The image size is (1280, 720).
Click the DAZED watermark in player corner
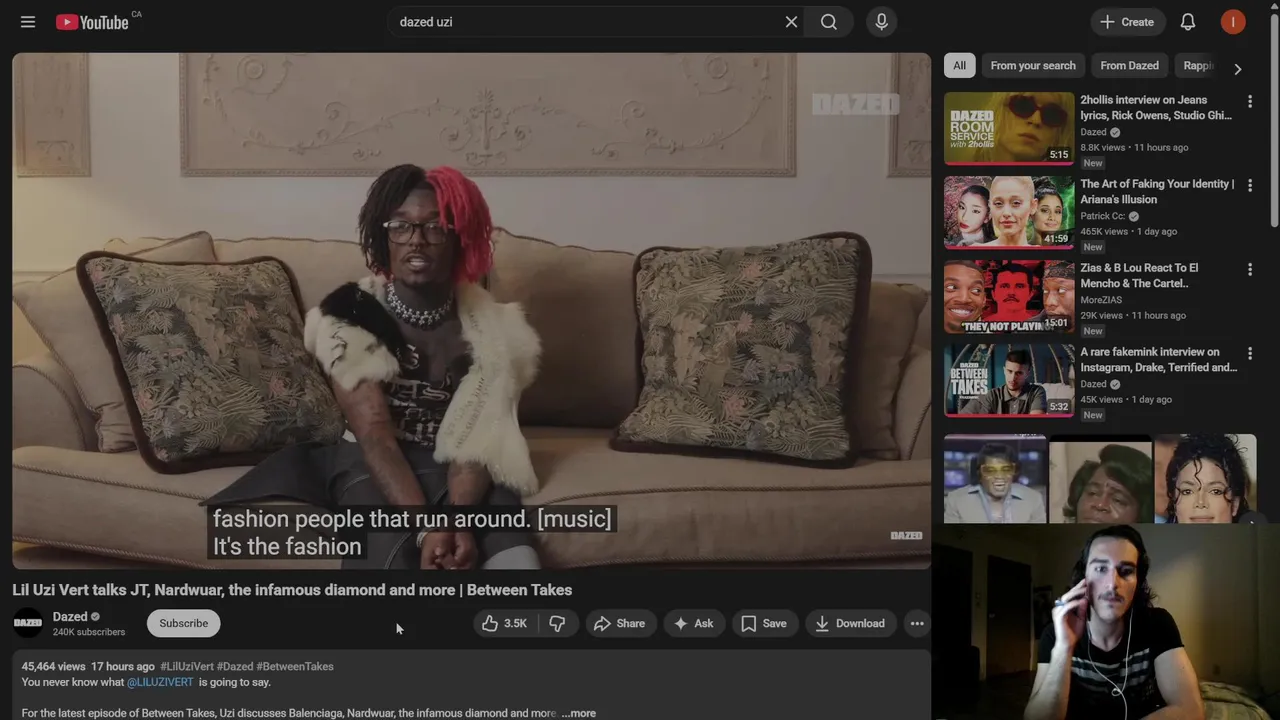906,536
